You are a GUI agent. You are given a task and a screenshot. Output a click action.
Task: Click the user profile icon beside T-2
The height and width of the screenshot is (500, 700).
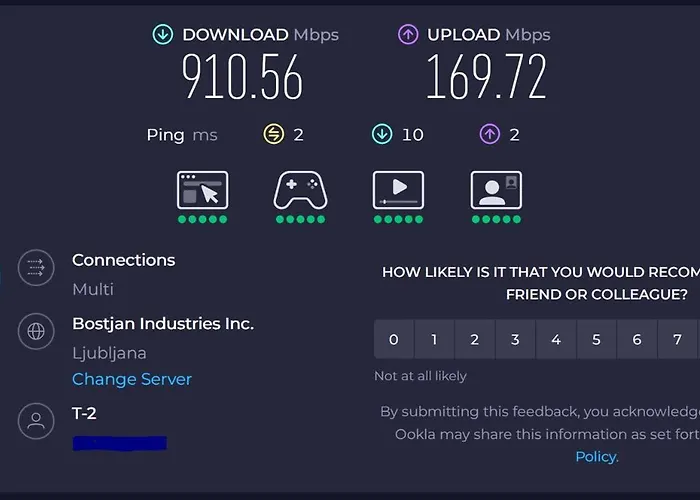pos(37,421)
